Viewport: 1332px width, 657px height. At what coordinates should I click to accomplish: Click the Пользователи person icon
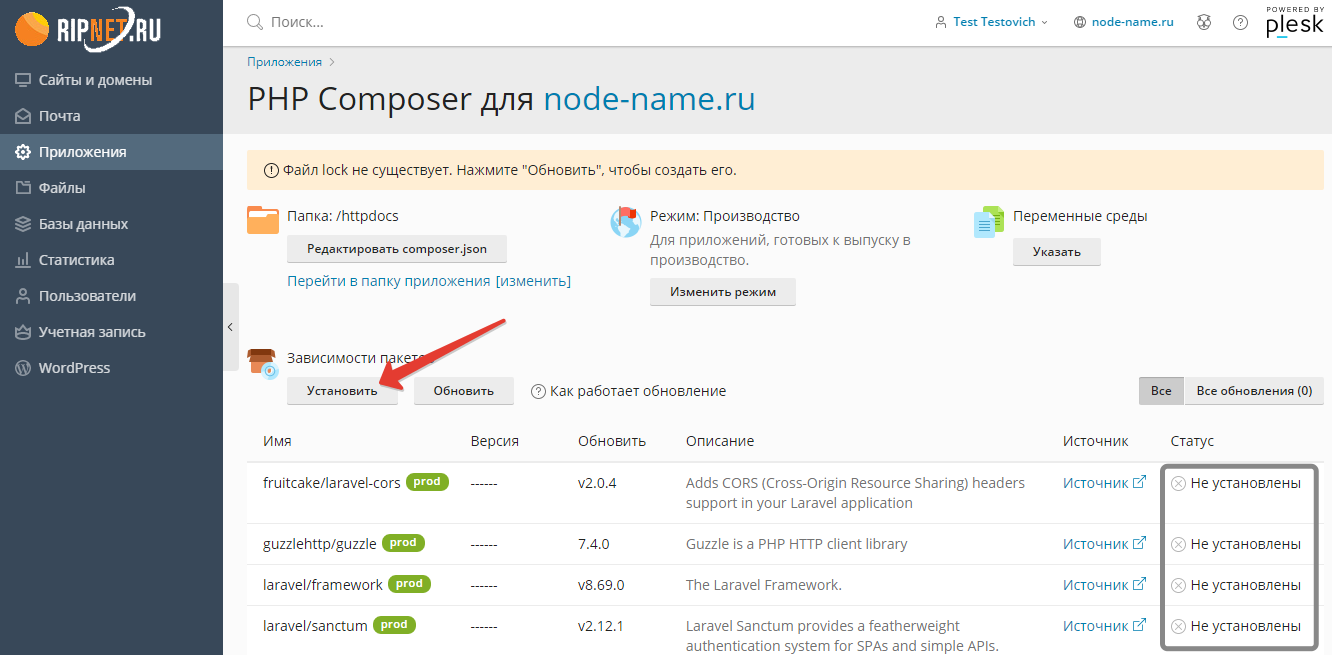click(x=23, y=296)
